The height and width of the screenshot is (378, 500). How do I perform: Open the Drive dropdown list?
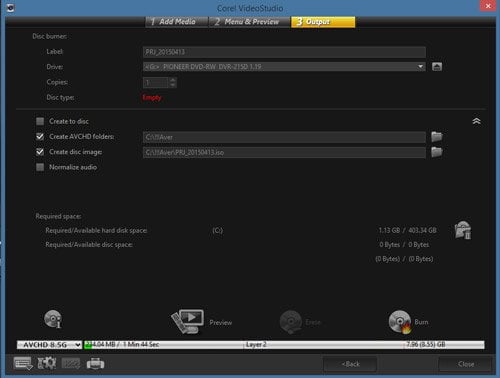[284, 67]
